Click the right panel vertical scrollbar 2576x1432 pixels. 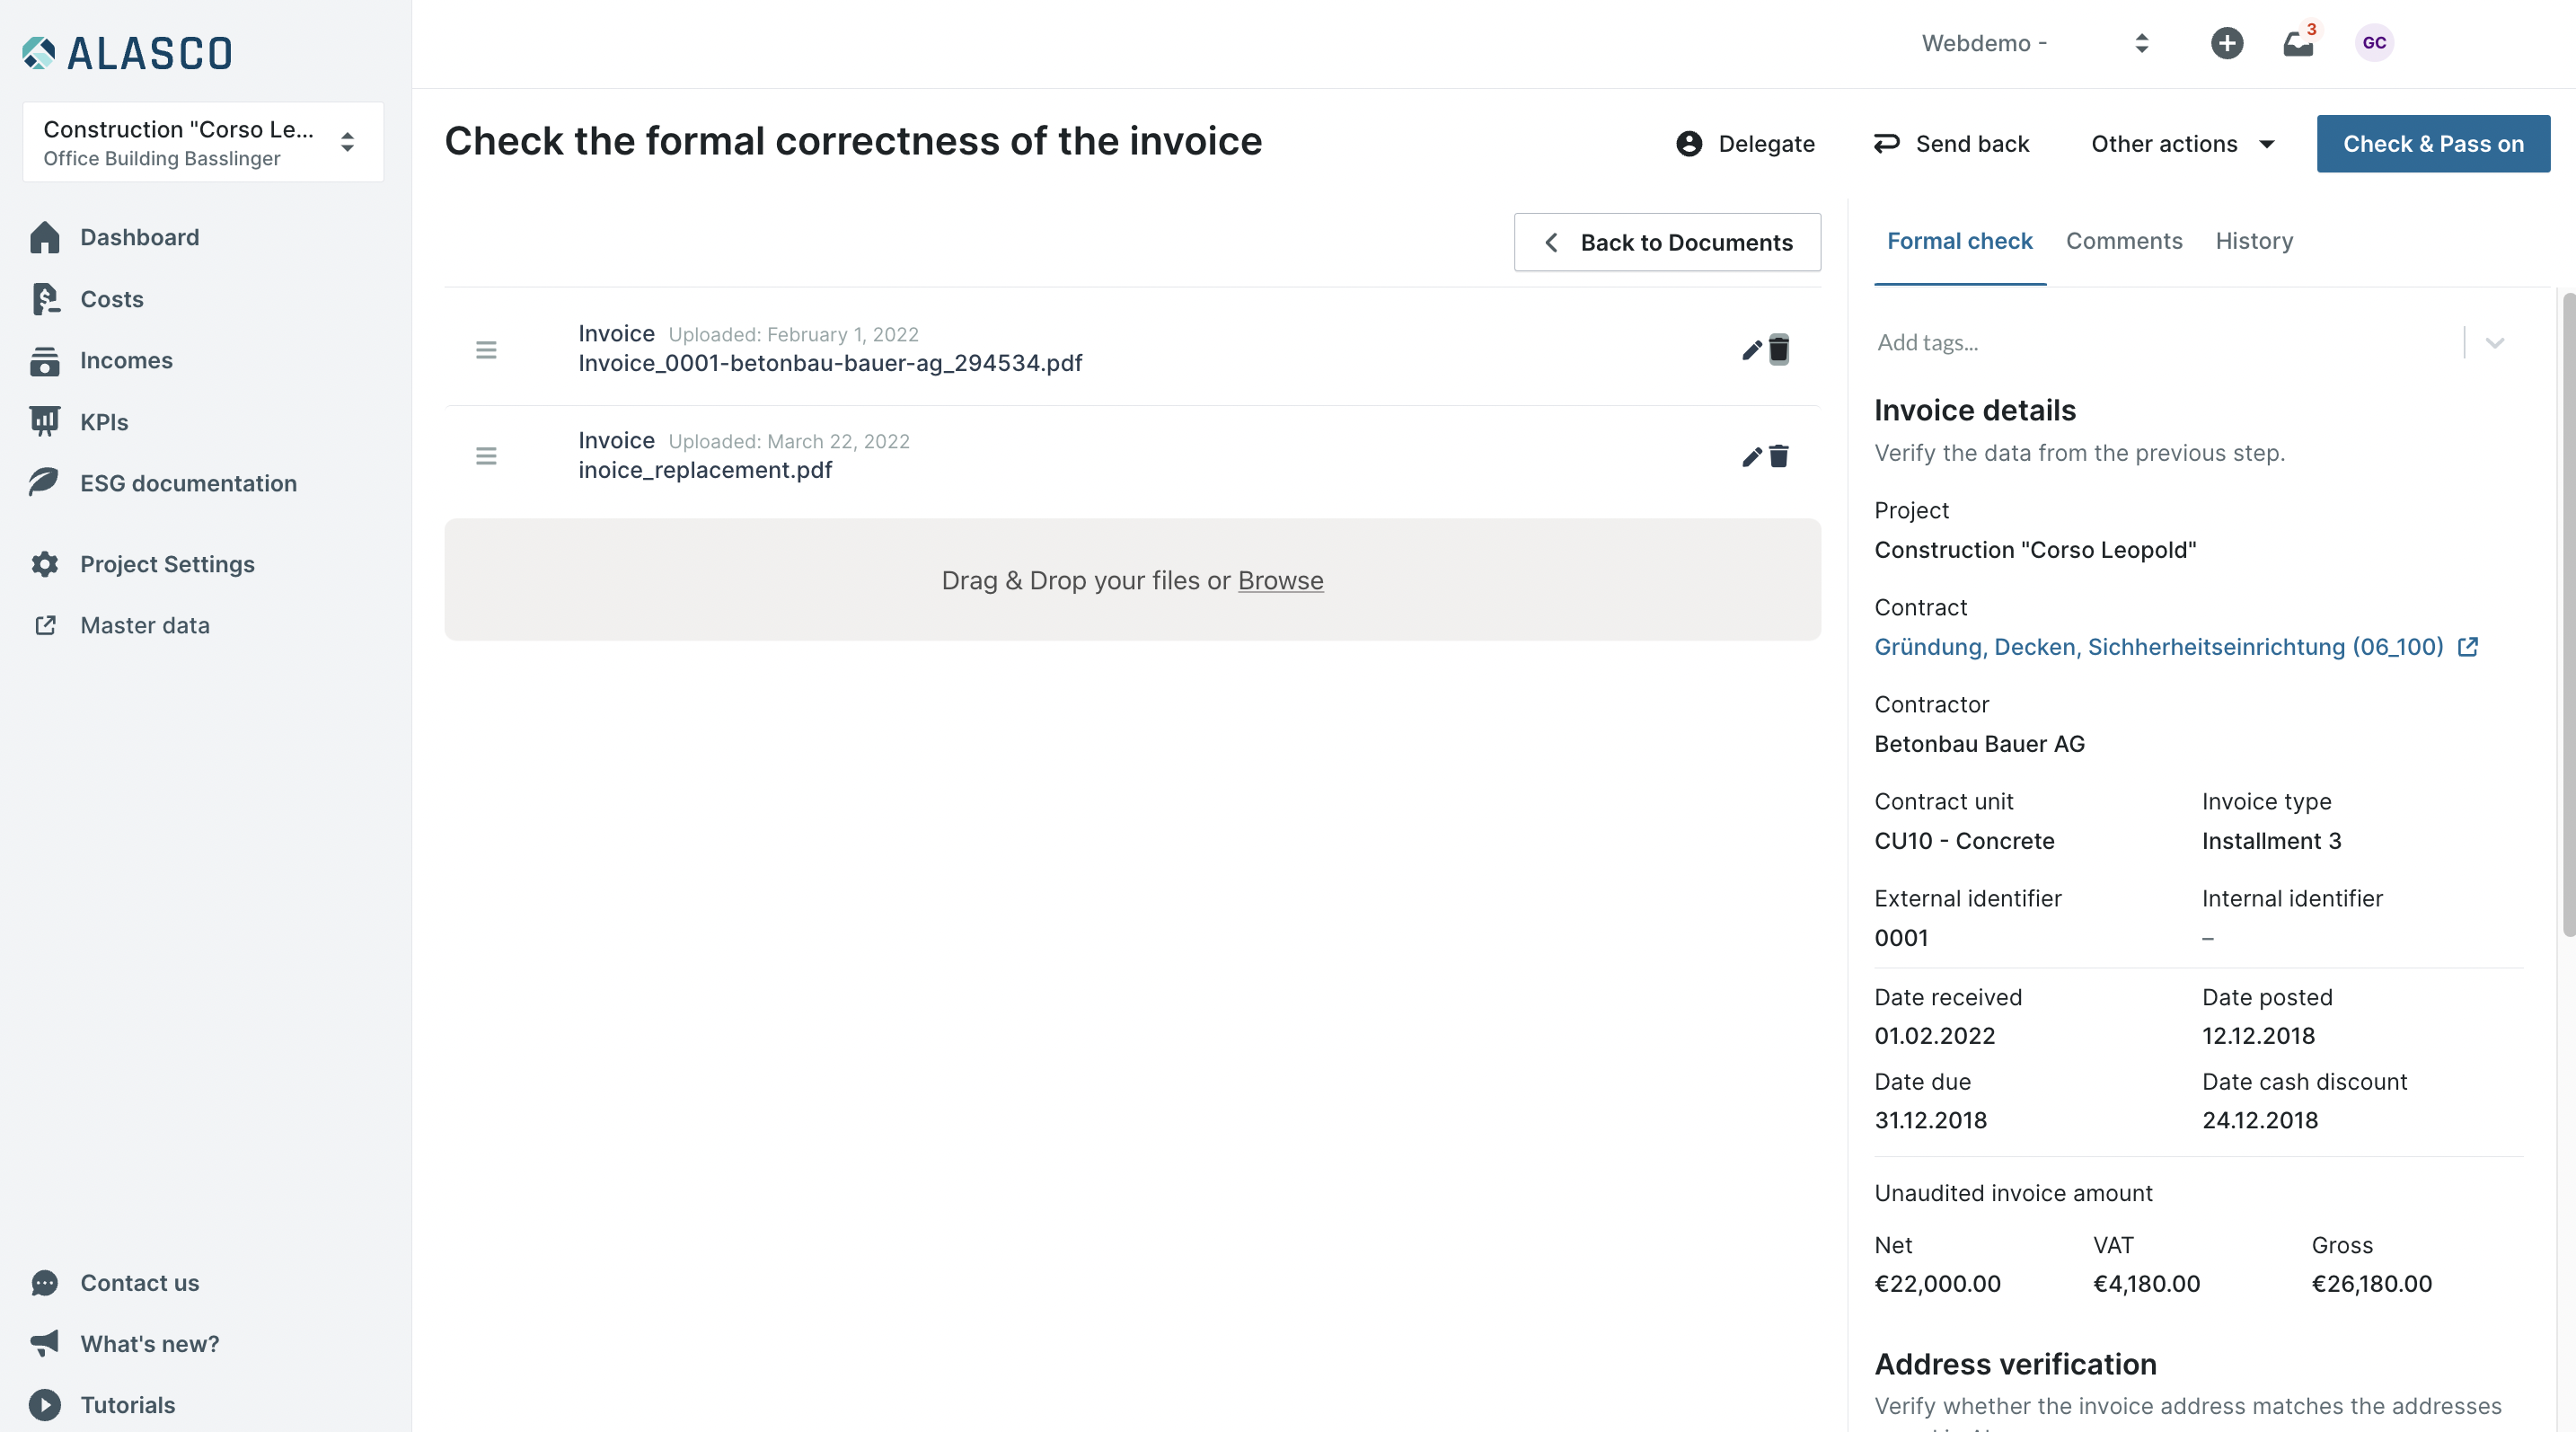[x=2568, y=614]
